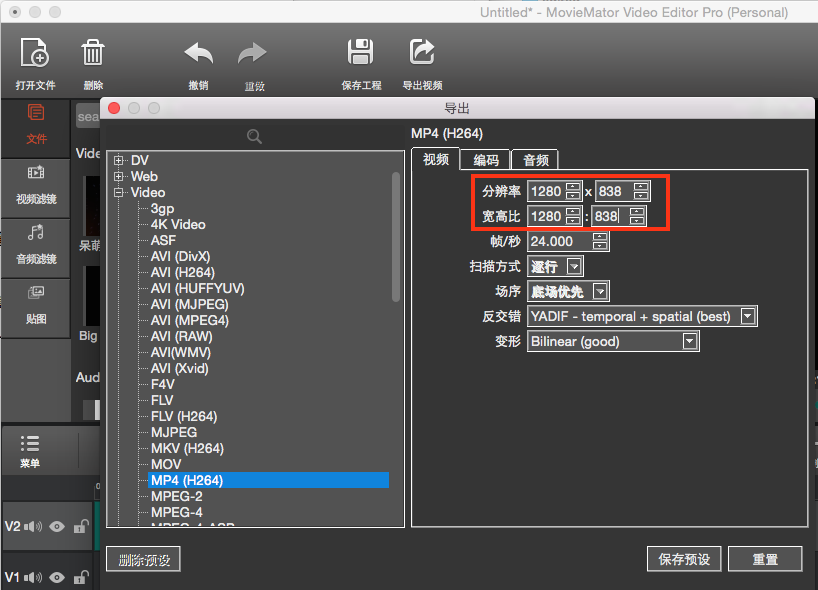Adjust resolution height 838 stepper arrows
This screenshot has height=590, width=818.
pyautogui.click(x=641, y=191)
